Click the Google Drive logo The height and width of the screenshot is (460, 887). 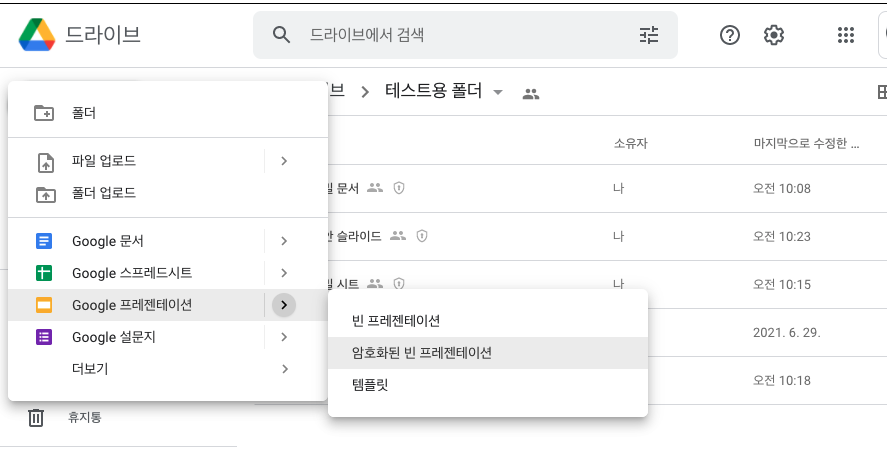[37, 35]
